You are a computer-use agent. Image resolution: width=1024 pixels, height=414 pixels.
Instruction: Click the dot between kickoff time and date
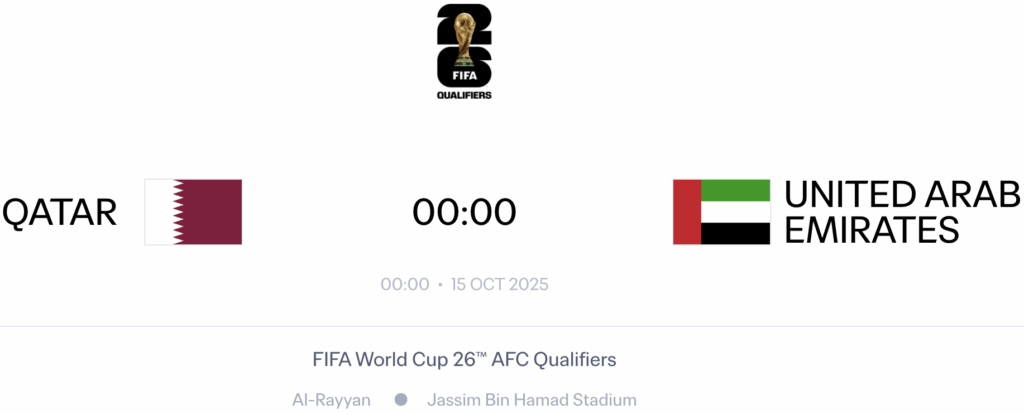click(440, 285)
